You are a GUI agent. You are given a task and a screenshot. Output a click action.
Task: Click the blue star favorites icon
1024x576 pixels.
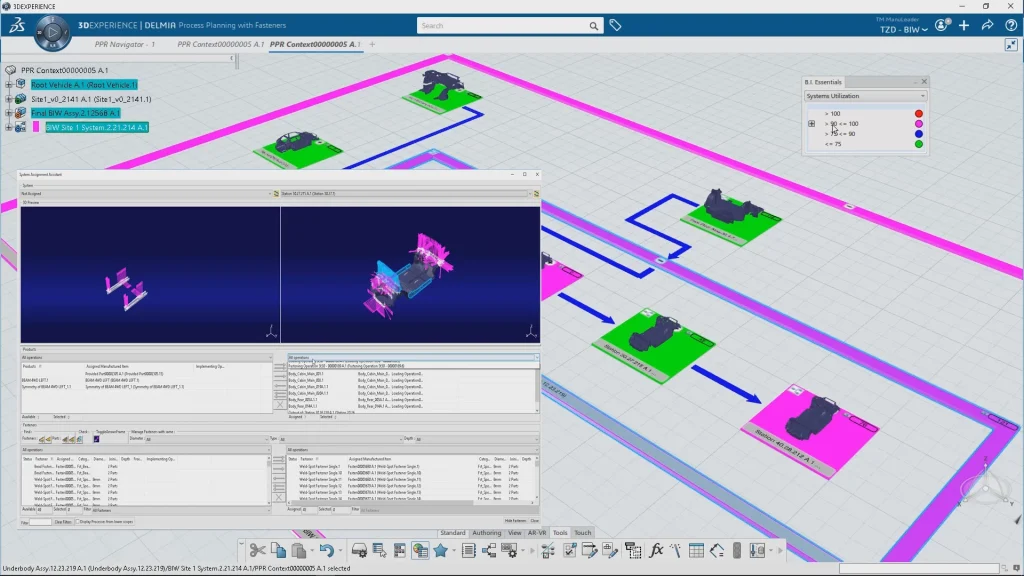[441, 550]
